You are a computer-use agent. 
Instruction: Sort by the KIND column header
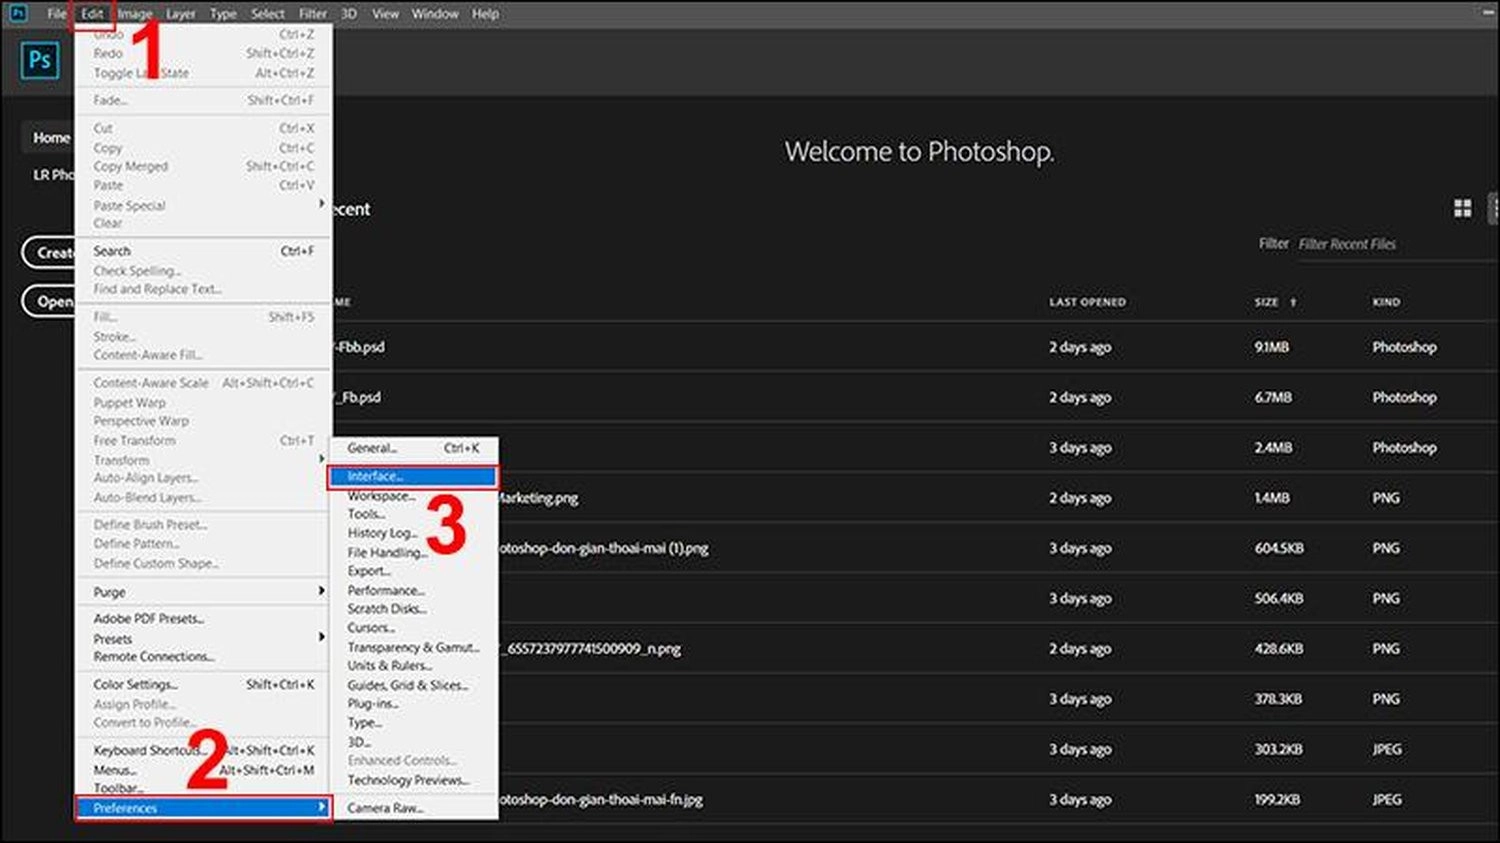click(x=1386, y=302)
